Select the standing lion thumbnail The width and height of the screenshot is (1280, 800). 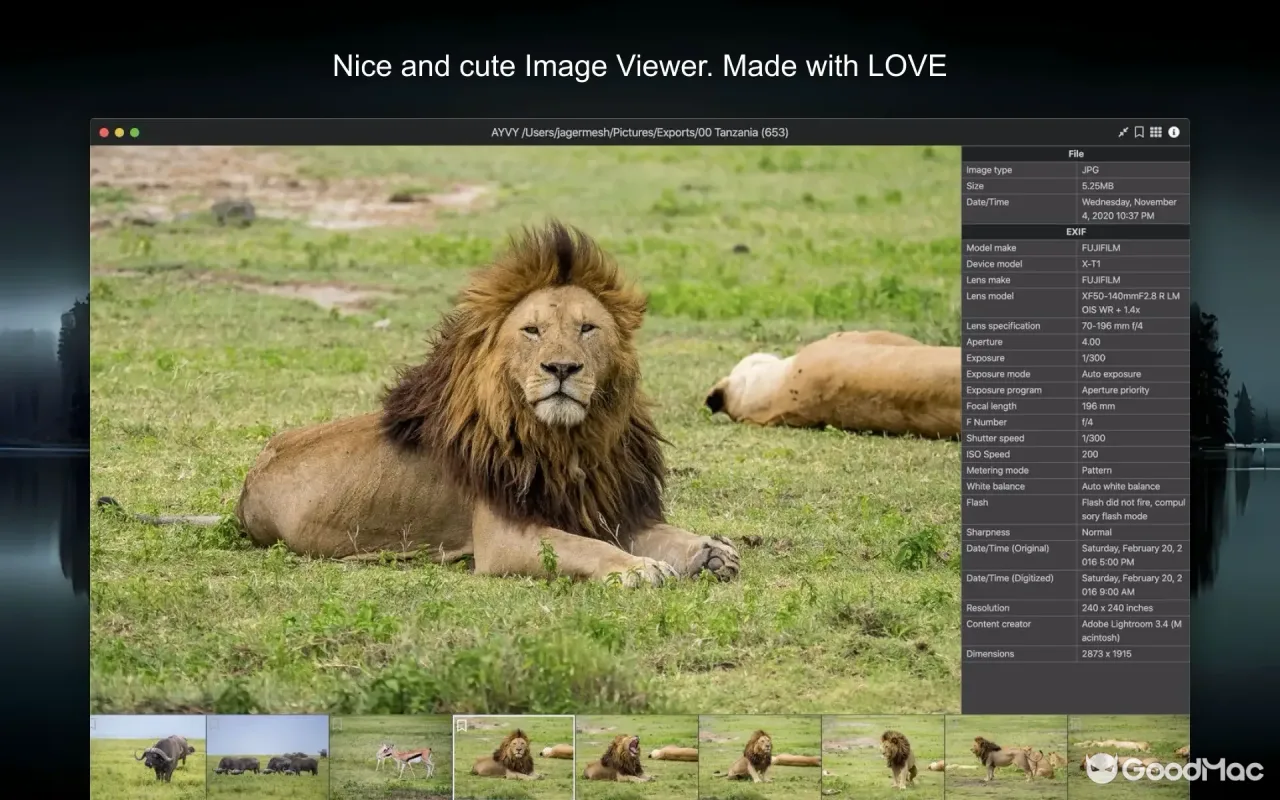(x=883, y=757)
